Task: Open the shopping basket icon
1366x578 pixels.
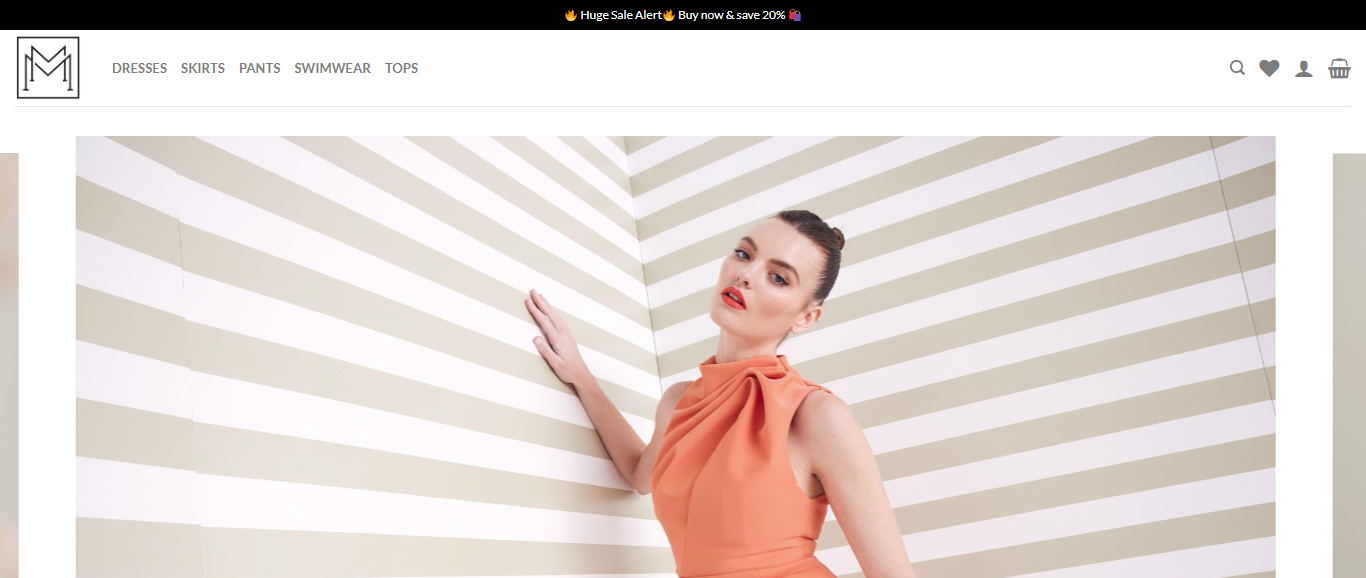Action: tap(1339, 68)
